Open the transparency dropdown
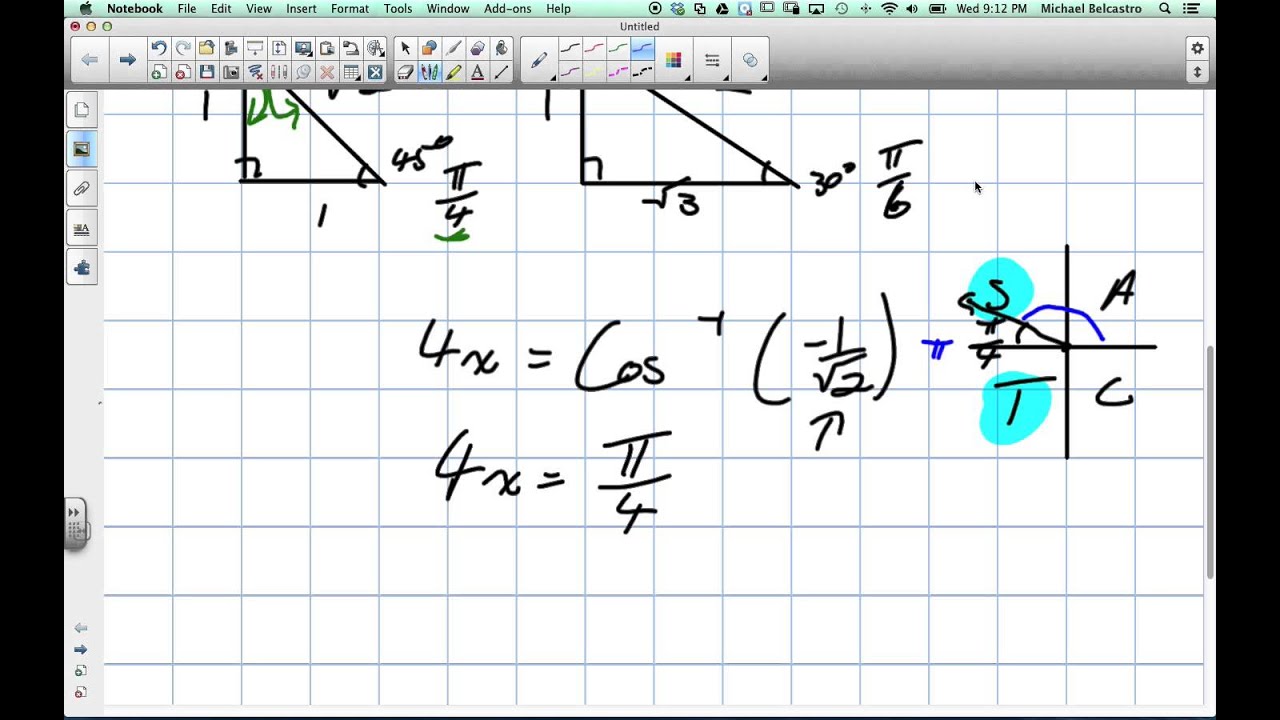The width and height of the screenshot is (1280, 720). coord(751,60)
